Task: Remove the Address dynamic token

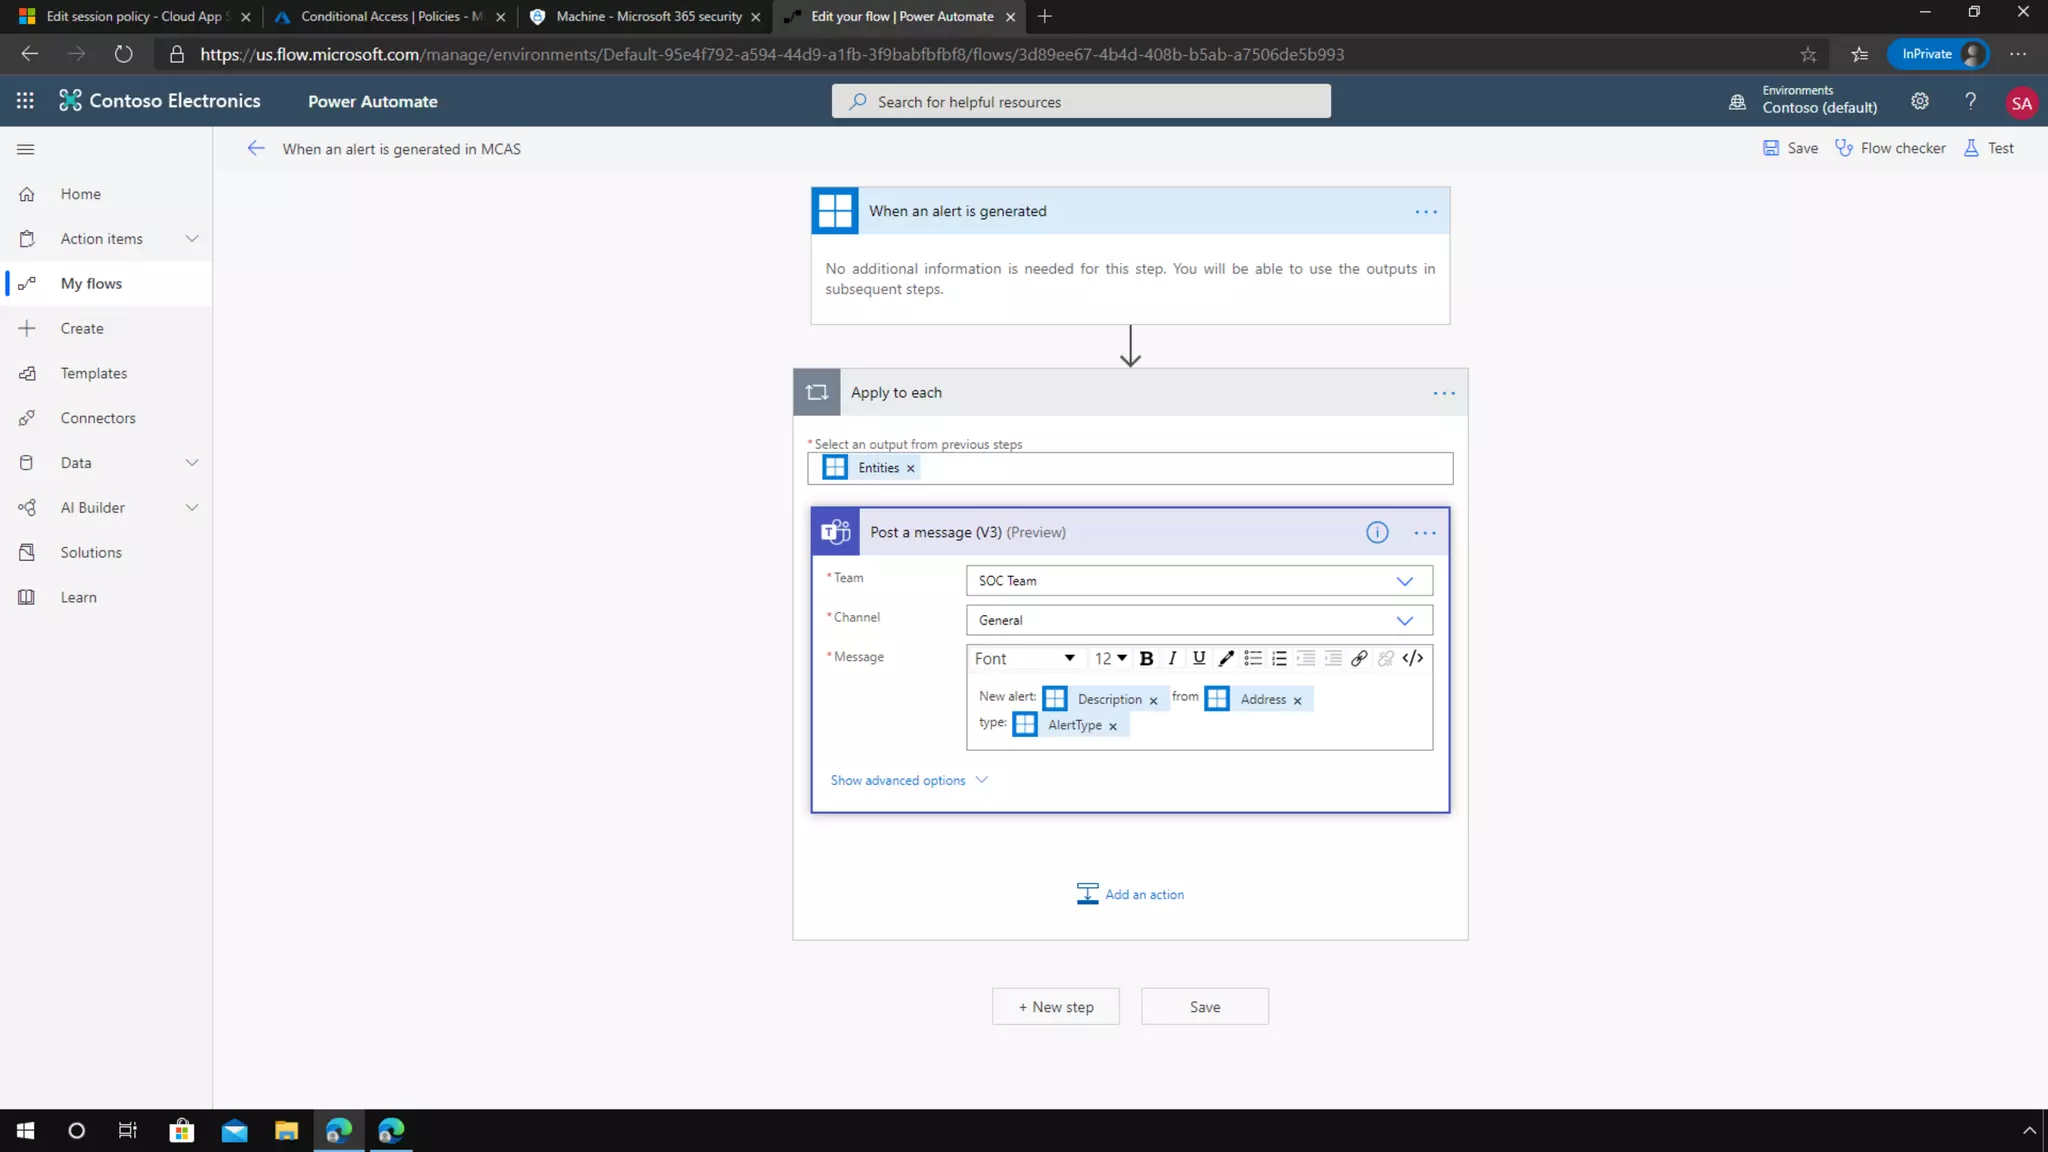Action: 1297,701
